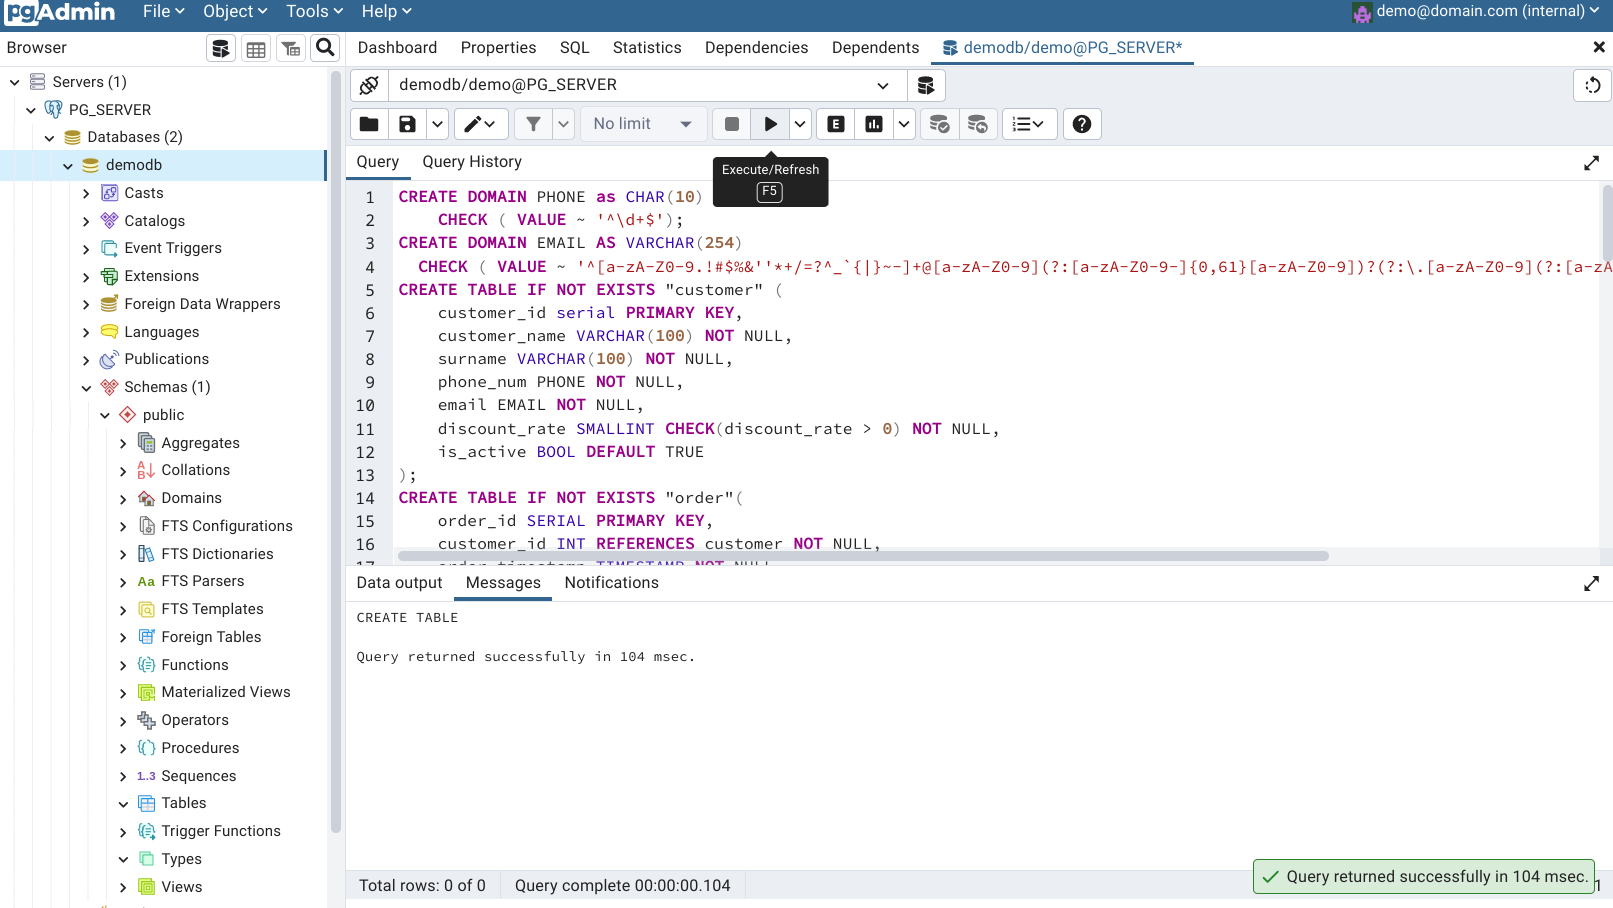Image resolution: width=1613 pixels, height=908 pixels.
Task: Click the Explain Analyze chart icon
Action: [x=874, y=124]
